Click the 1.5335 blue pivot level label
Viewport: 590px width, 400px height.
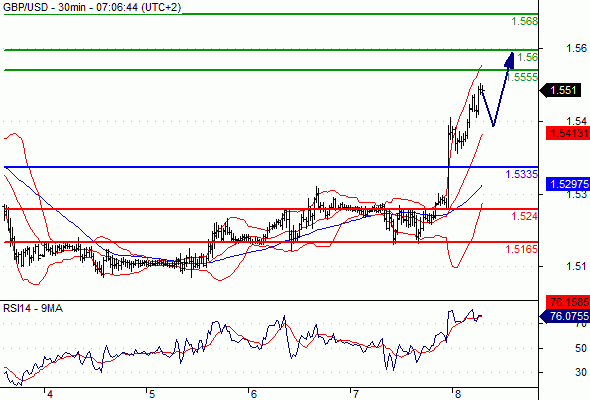pos(522,174)
